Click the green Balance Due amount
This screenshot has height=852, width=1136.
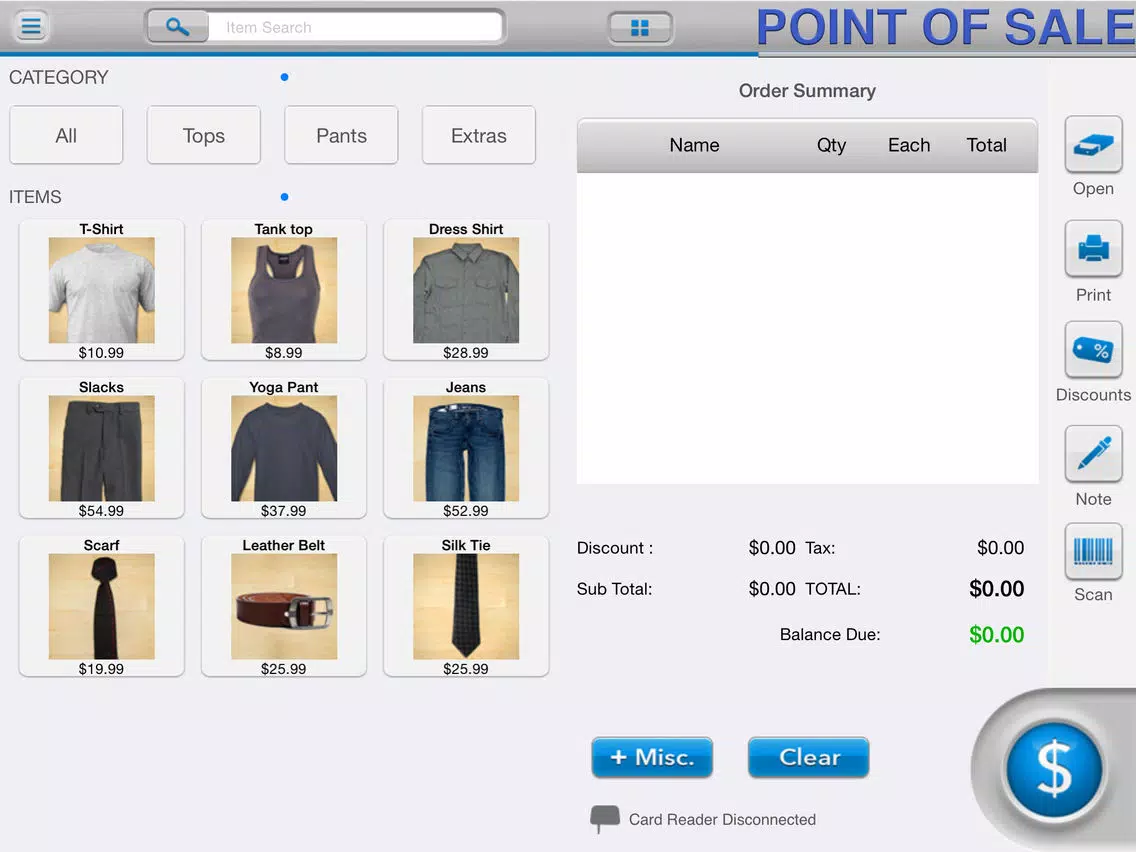click(x=996, y=635)
